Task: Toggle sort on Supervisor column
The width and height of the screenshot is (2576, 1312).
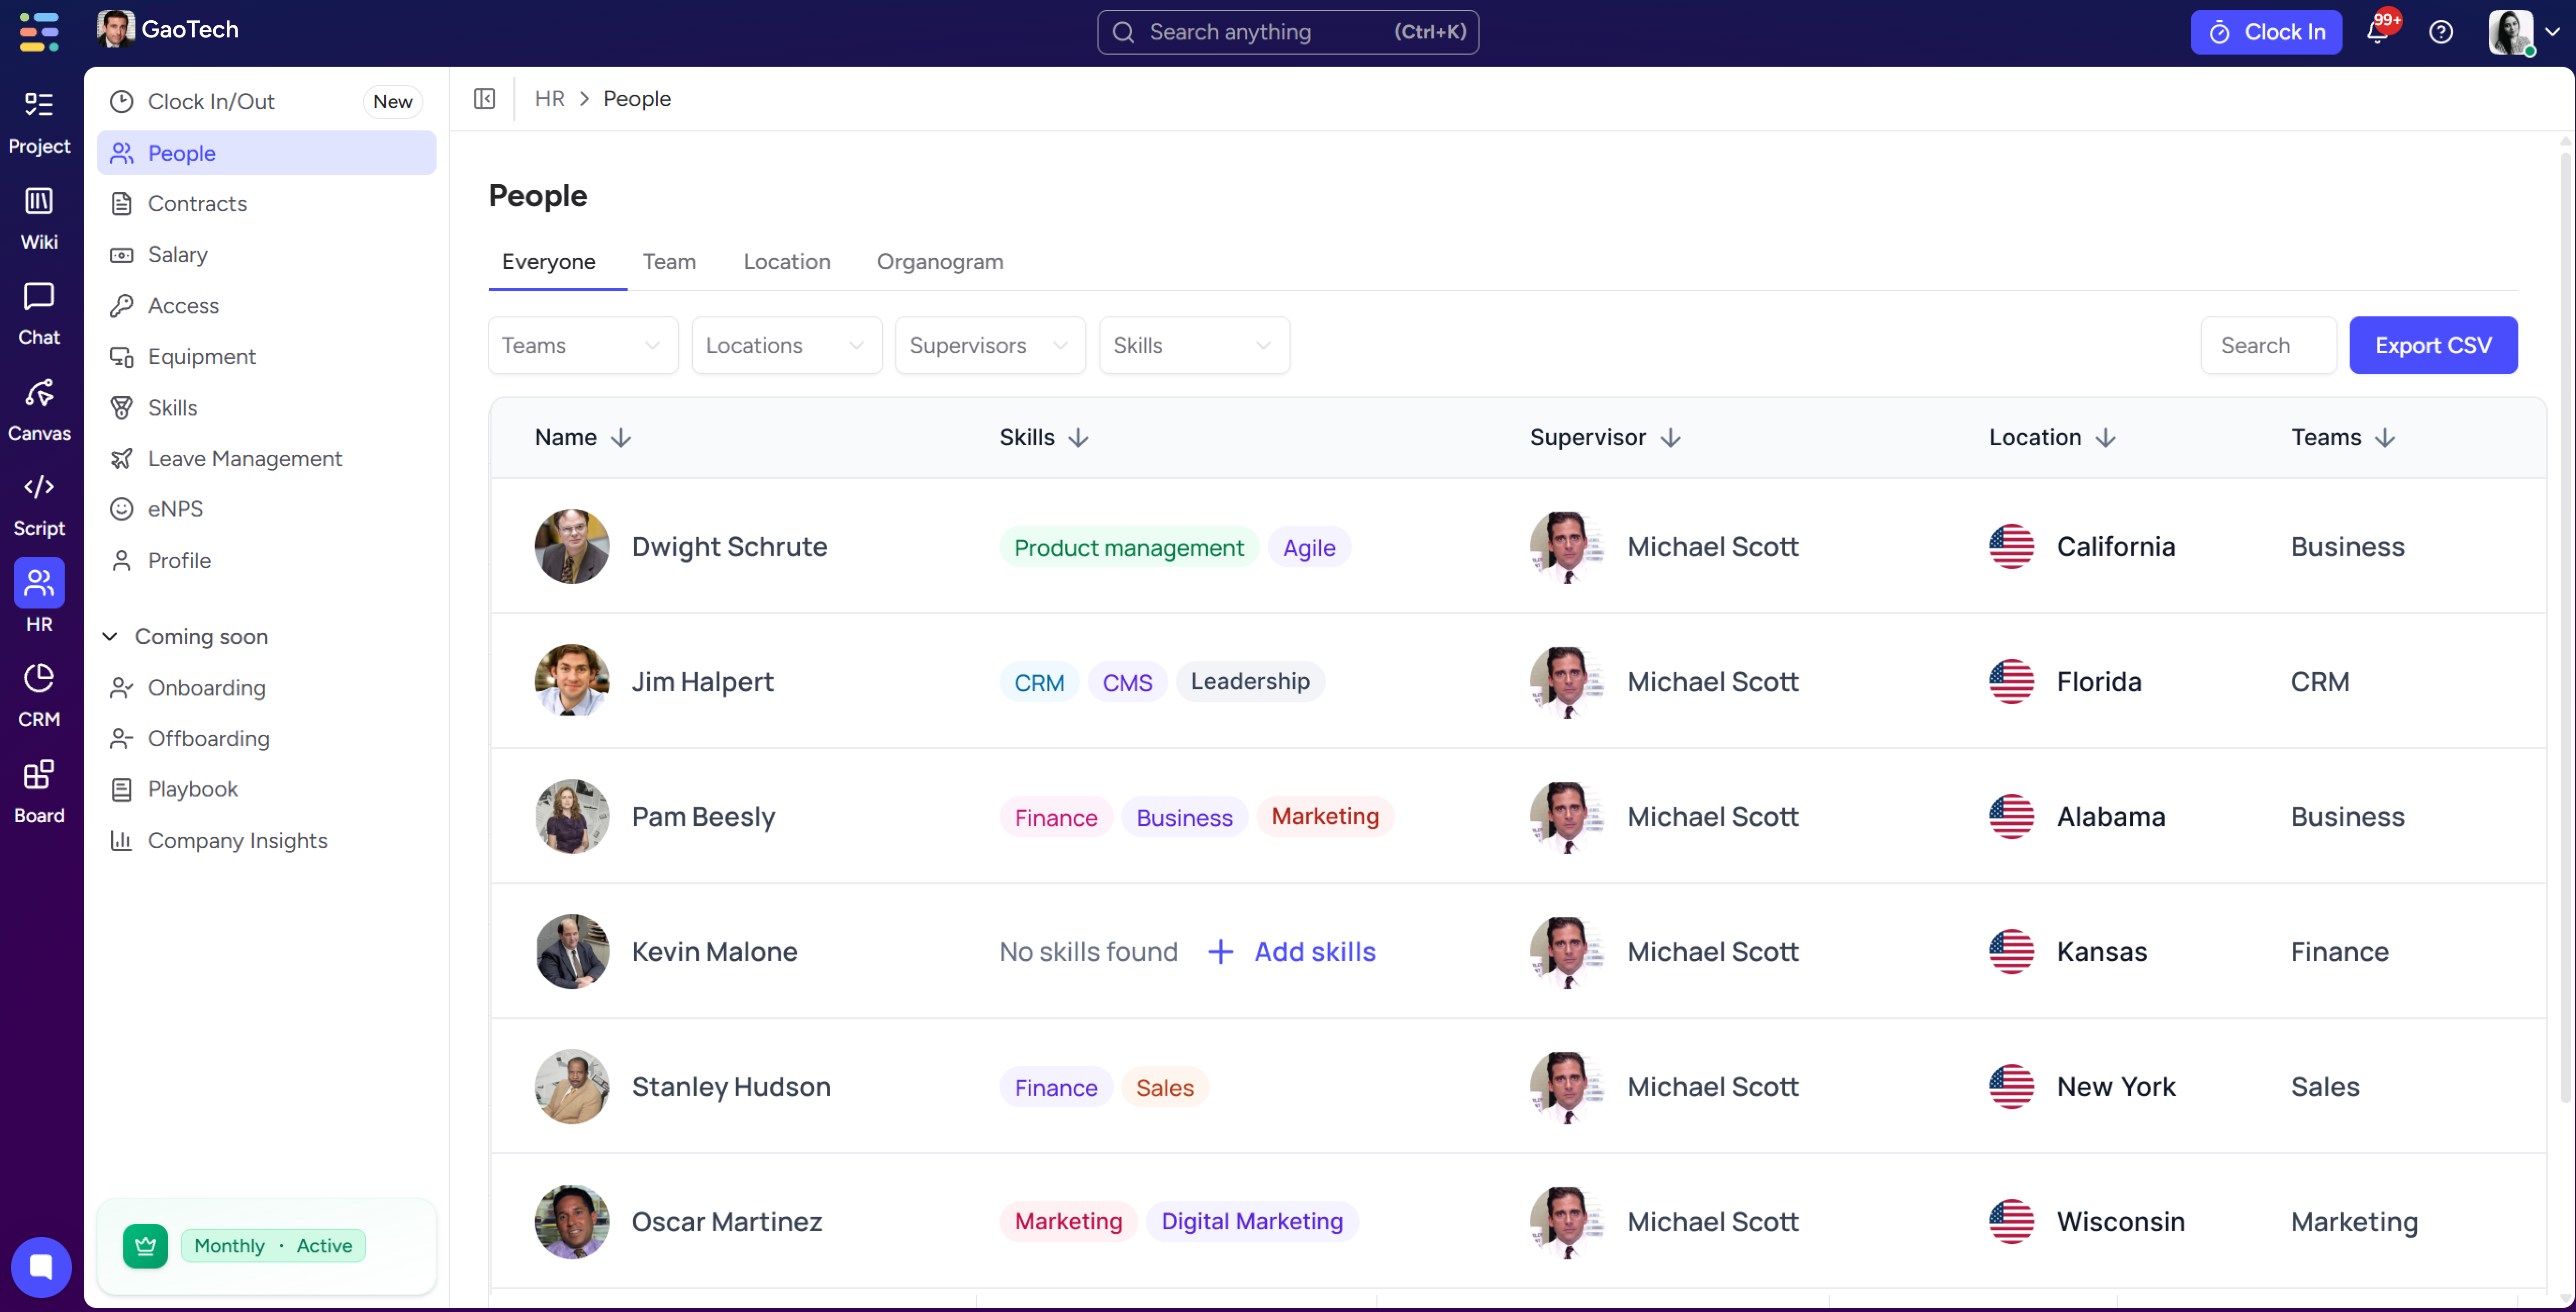Action: click(x=1670, y=438)
